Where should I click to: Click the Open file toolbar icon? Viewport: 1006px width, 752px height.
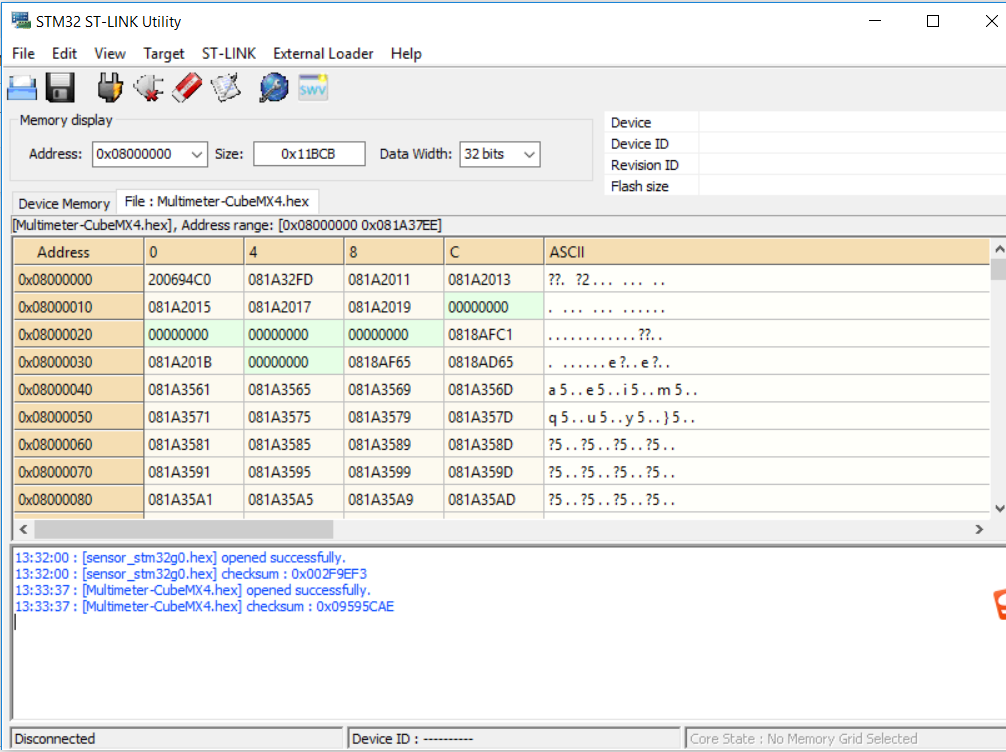click(x=22, y=88)
